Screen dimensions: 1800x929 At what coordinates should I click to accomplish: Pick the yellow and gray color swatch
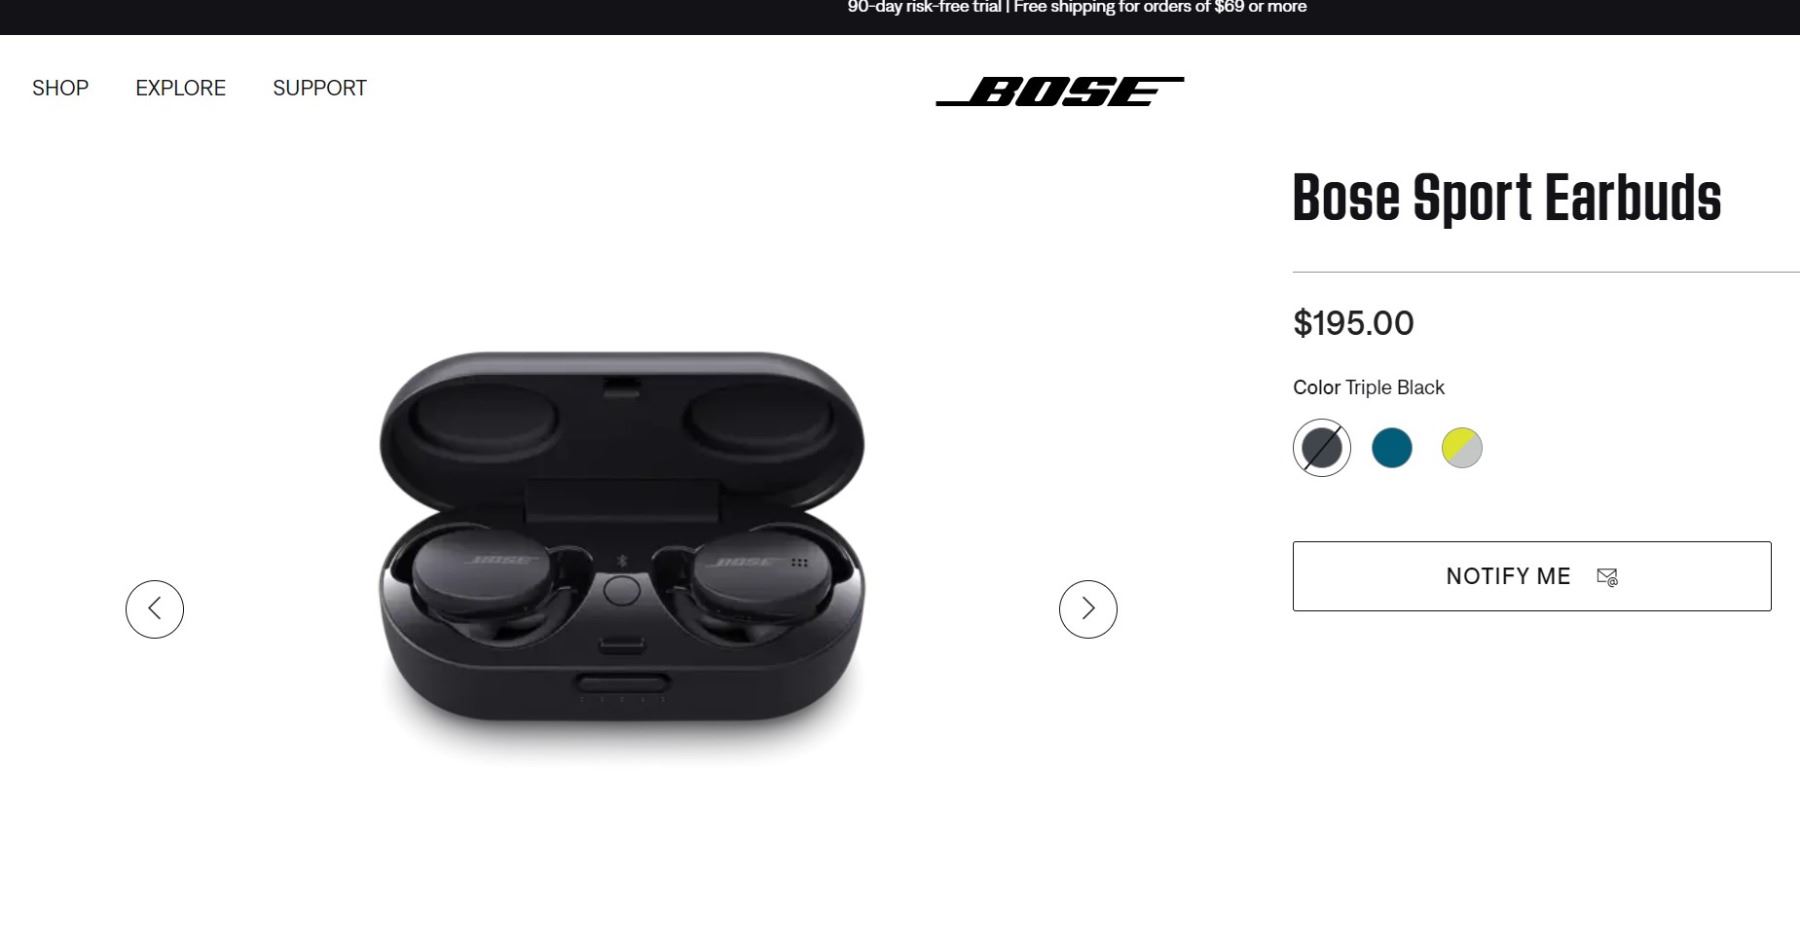[1462, 448]
